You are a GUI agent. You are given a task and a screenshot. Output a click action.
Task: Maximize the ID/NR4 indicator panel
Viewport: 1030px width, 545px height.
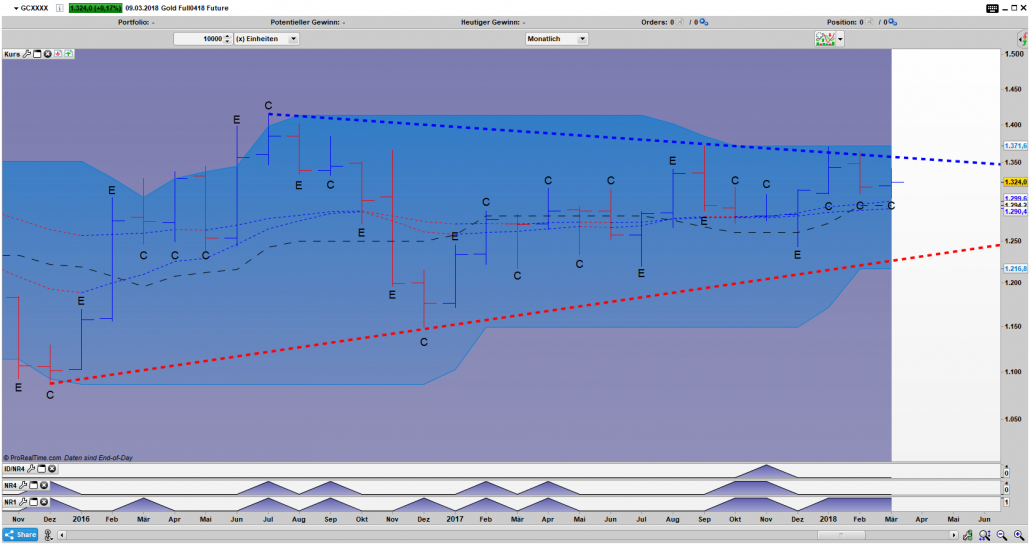[x=41, y=469]
